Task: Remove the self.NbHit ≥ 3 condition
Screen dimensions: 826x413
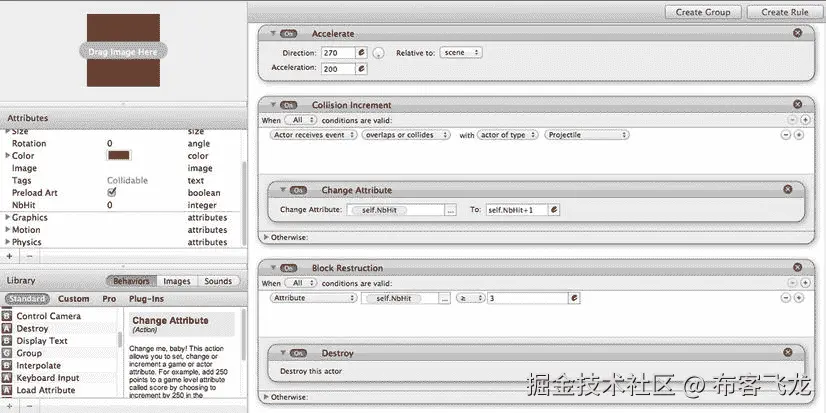Action: 785,298
